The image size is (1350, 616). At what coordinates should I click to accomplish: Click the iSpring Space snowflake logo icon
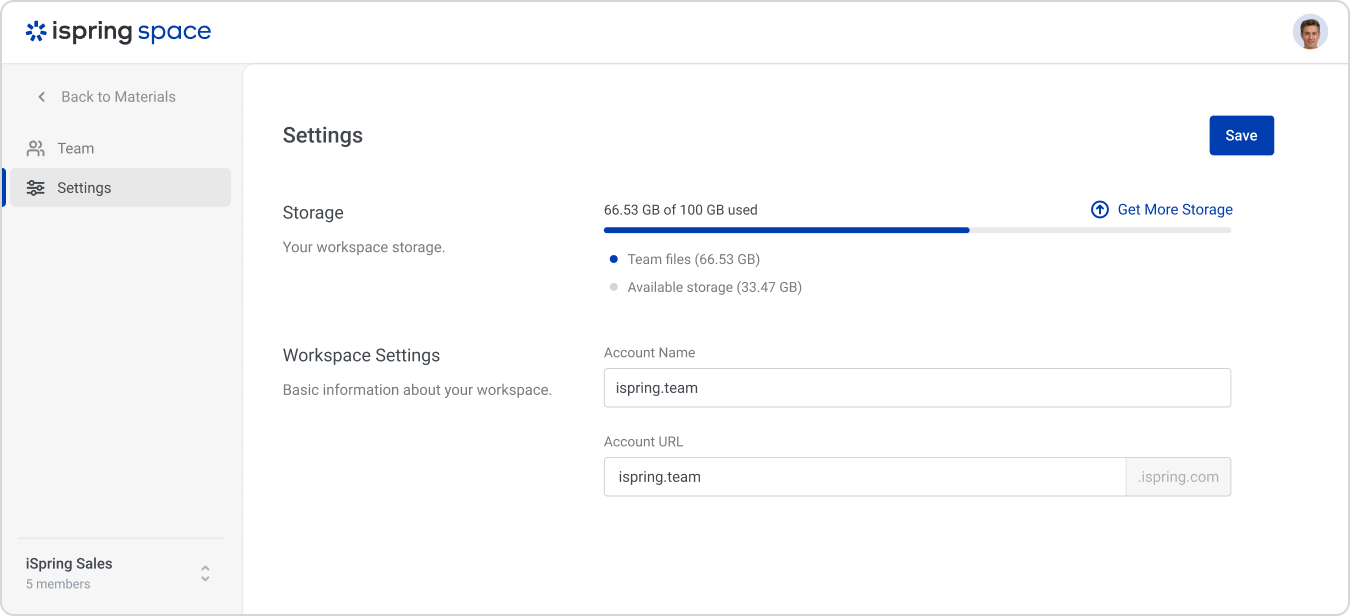point(36,32)
